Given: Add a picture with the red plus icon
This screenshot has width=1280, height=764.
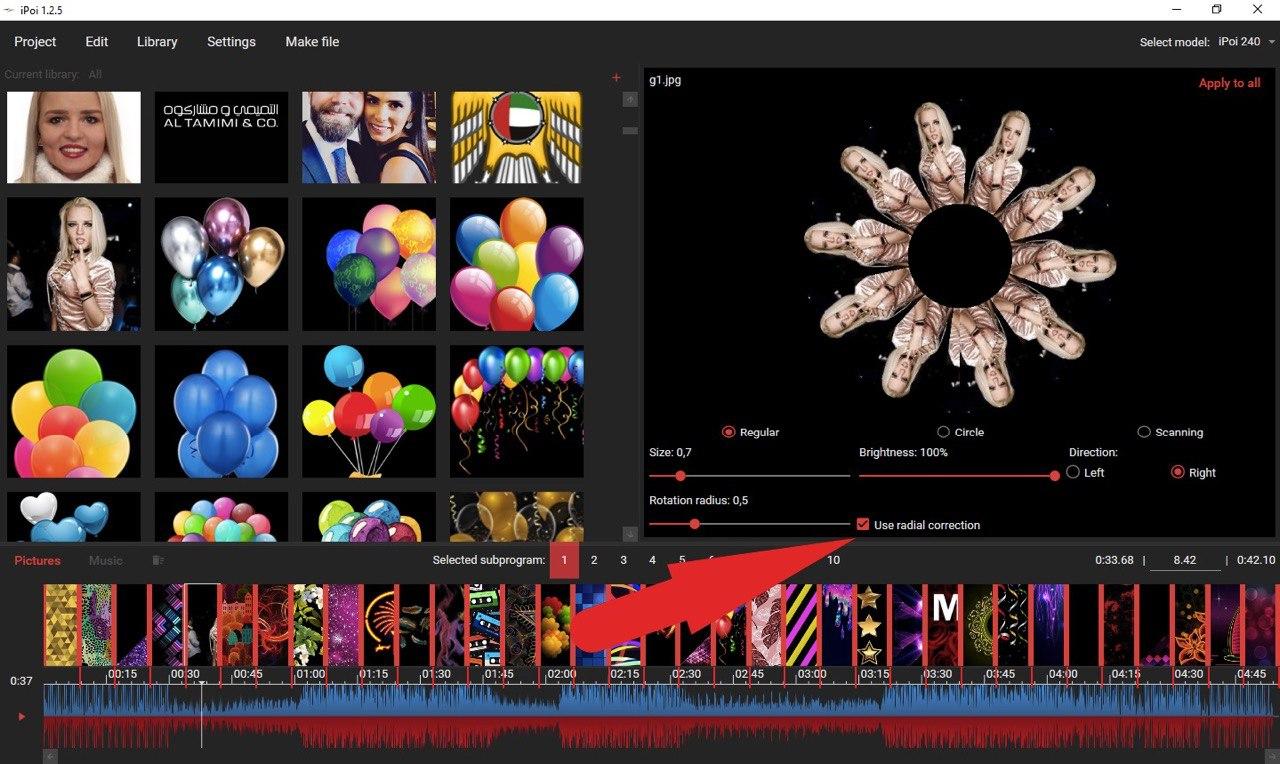Looking at the screenshot, I should (616, 77).
